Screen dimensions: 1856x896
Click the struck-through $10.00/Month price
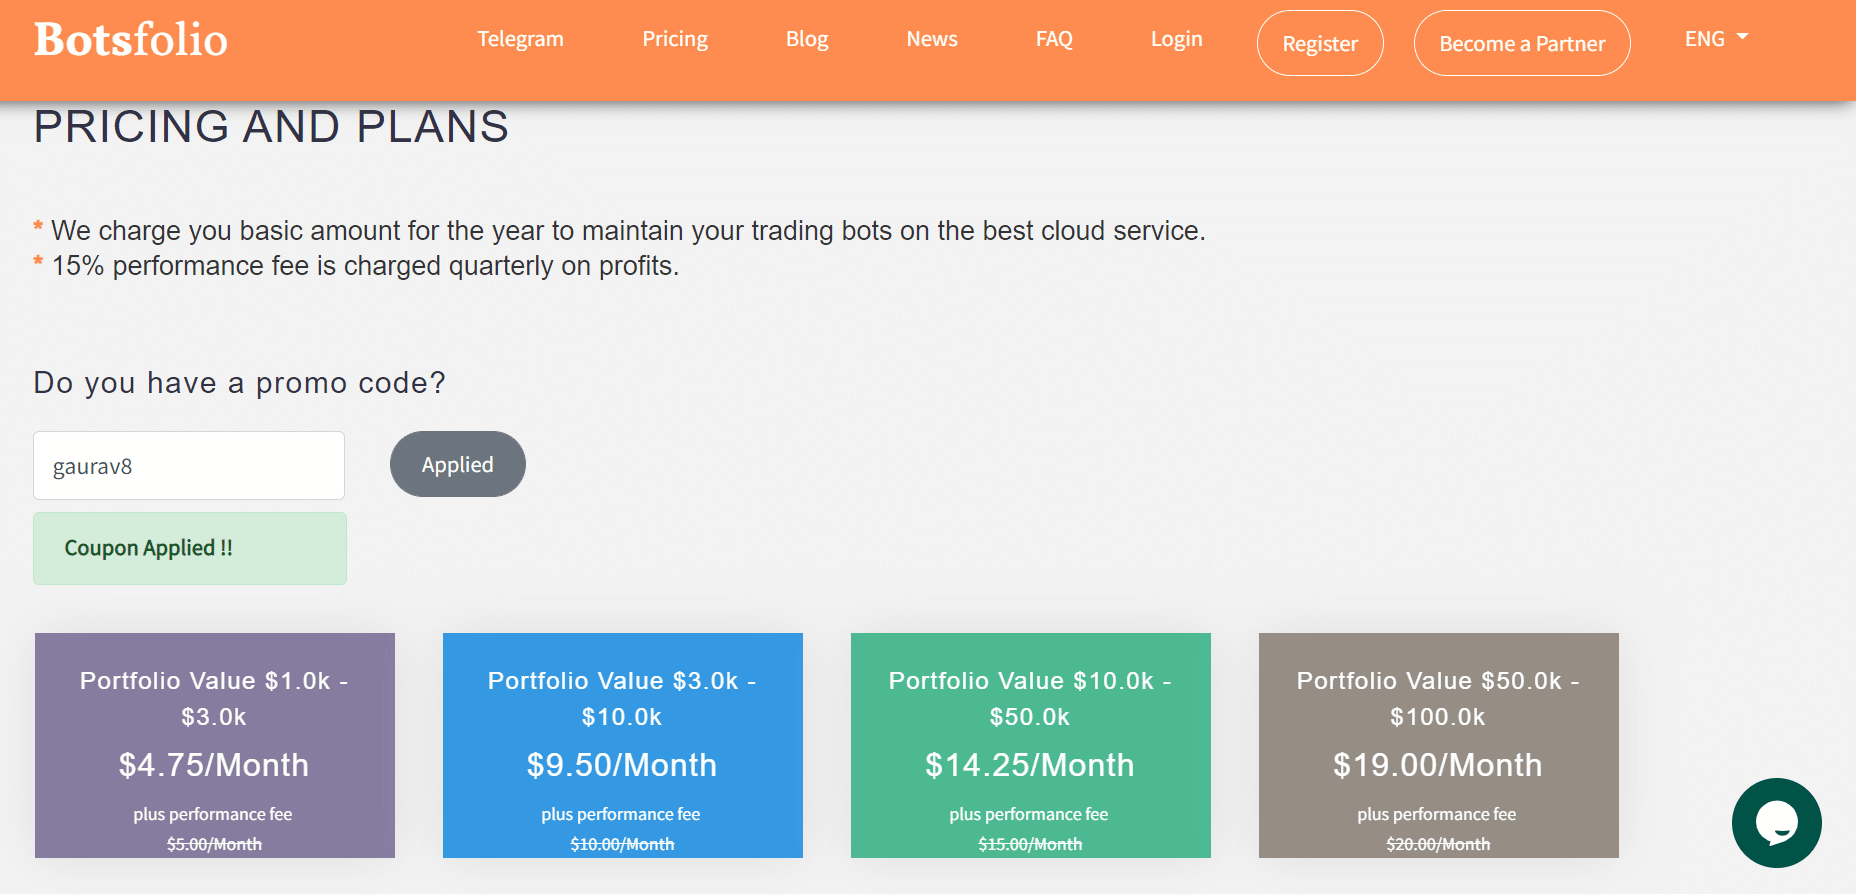click(622, 844)
